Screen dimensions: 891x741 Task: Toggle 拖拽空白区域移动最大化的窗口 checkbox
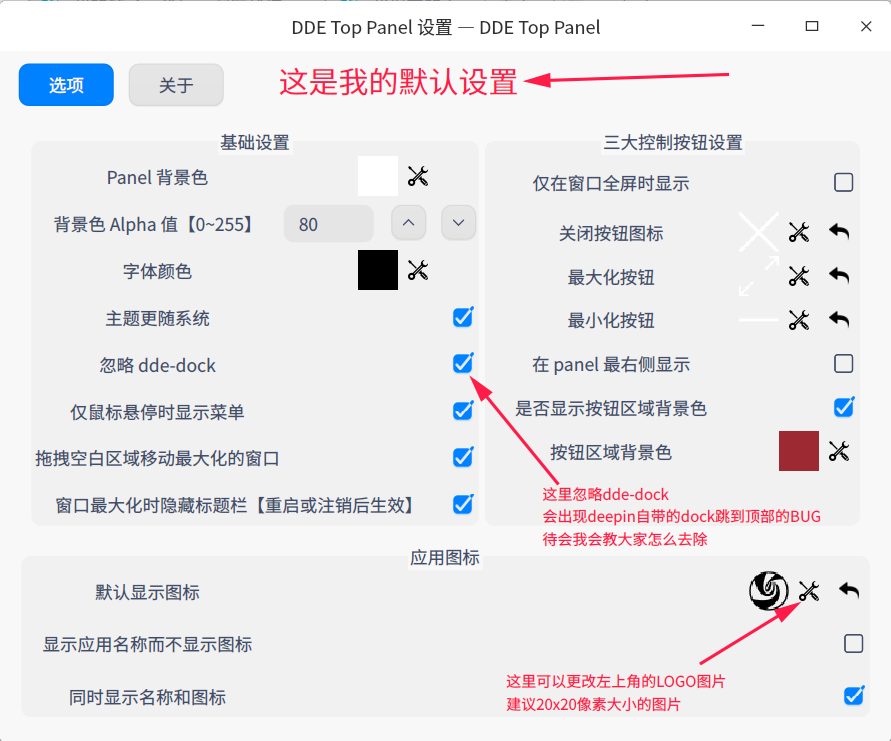[x=463, y=457]
